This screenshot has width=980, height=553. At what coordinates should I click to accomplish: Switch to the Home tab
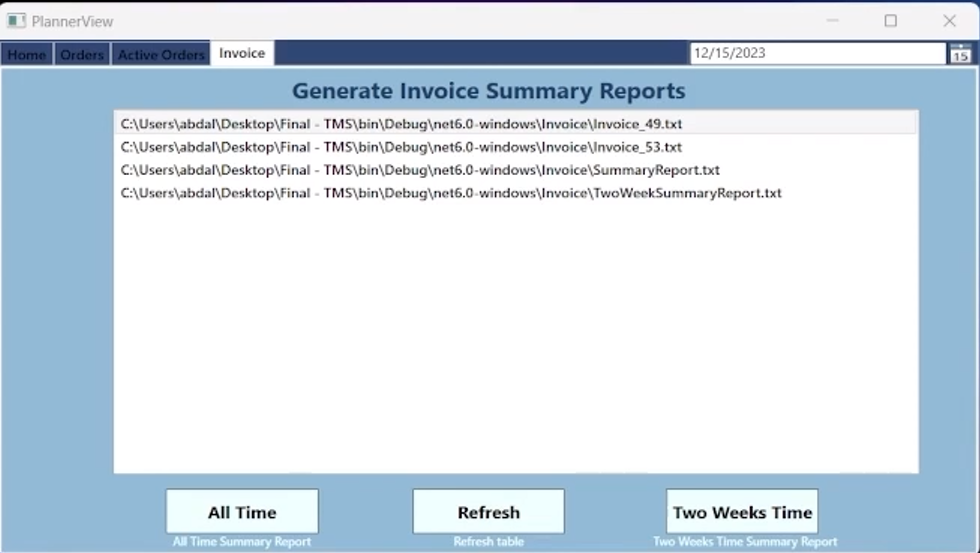pyautogui.click(x=27, y=54)
